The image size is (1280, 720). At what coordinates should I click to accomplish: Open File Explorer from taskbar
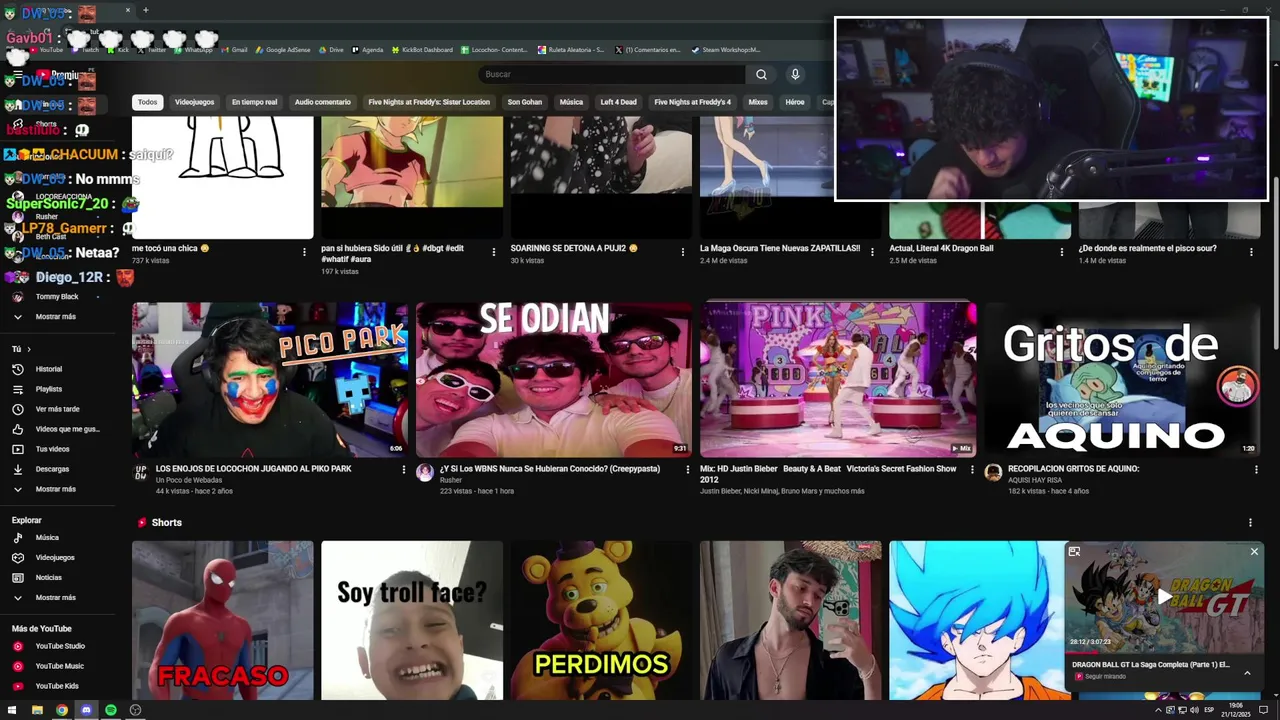tap(37, 710)
